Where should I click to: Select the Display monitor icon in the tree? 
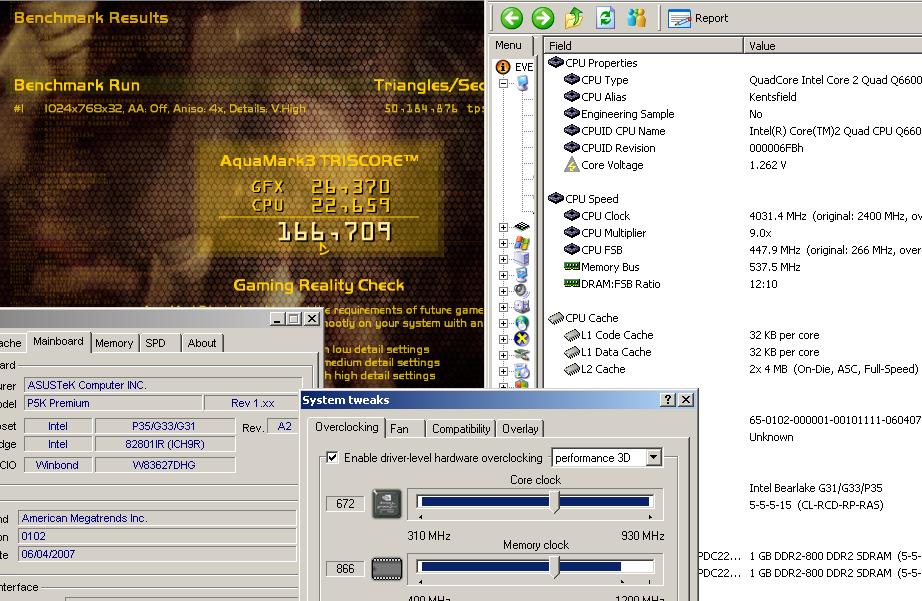coord(522,275)
